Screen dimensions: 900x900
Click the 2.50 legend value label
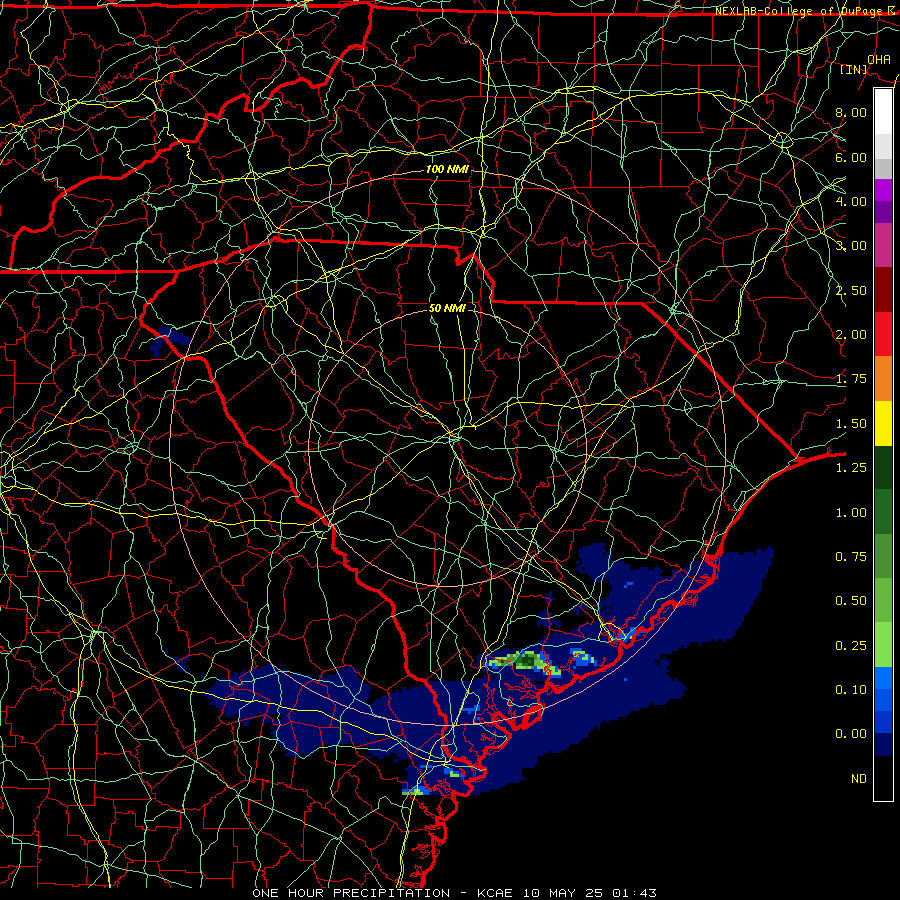tap(851, 290)
